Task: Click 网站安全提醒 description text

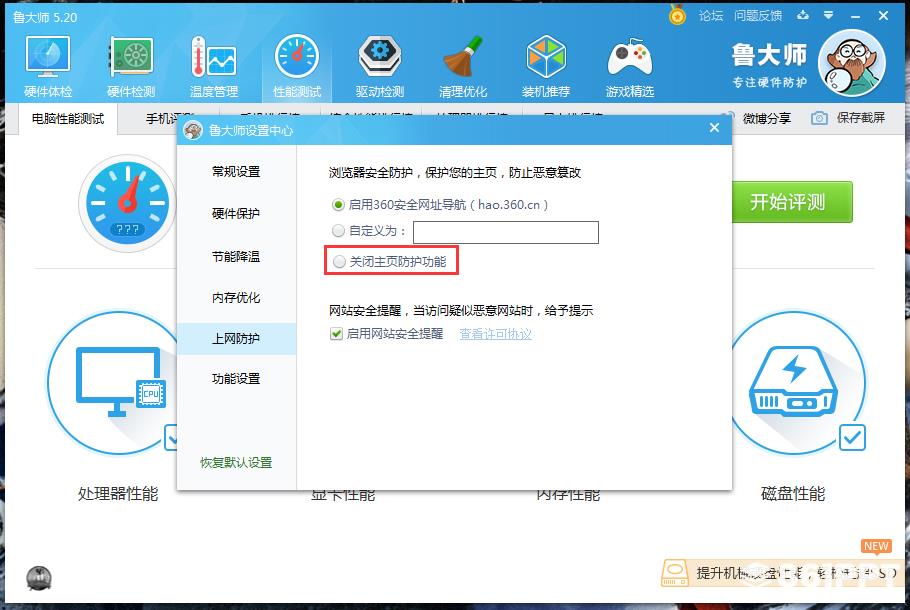Action: tap(461, 311)
